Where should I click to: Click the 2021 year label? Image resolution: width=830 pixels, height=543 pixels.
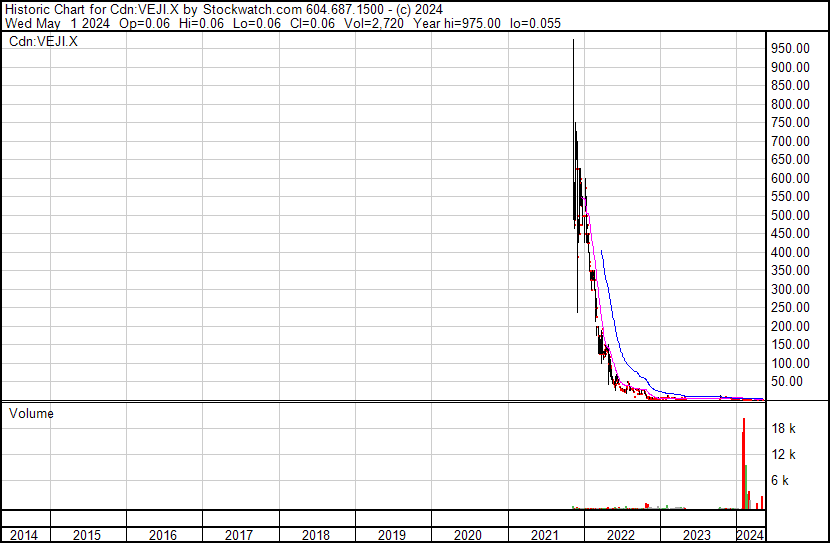545,535
